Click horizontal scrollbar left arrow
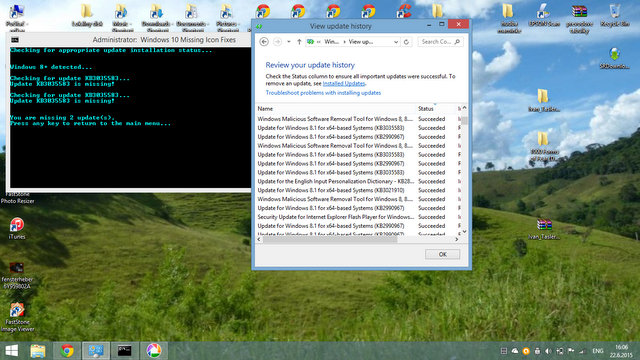This screenshot has height=360, width=640. [x=259, y=240]
